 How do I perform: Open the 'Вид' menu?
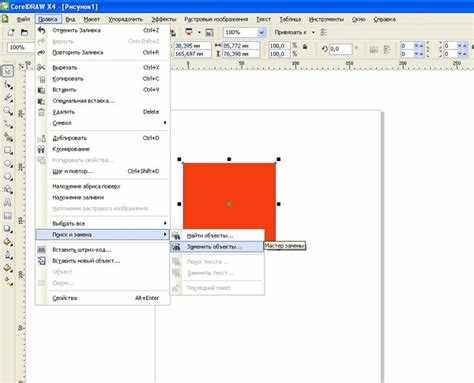click(70, 19)
